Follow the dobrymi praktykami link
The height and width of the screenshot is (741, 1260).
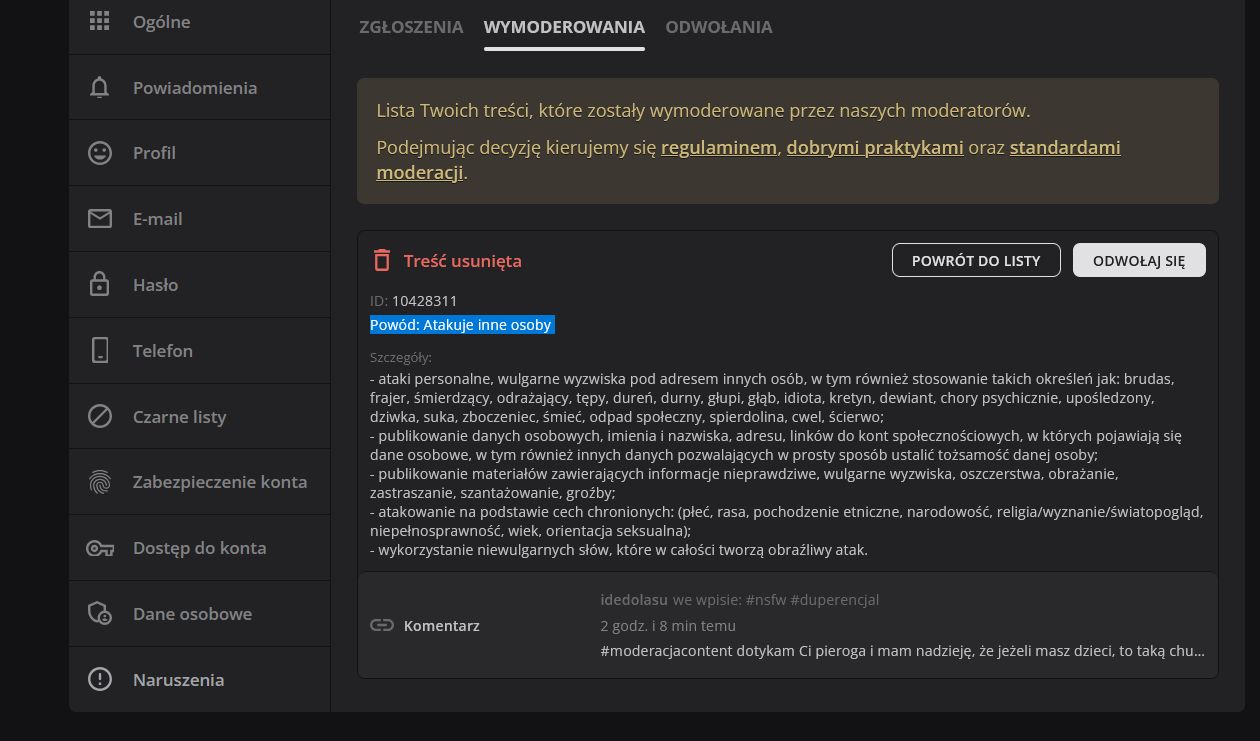click(874, 148)
